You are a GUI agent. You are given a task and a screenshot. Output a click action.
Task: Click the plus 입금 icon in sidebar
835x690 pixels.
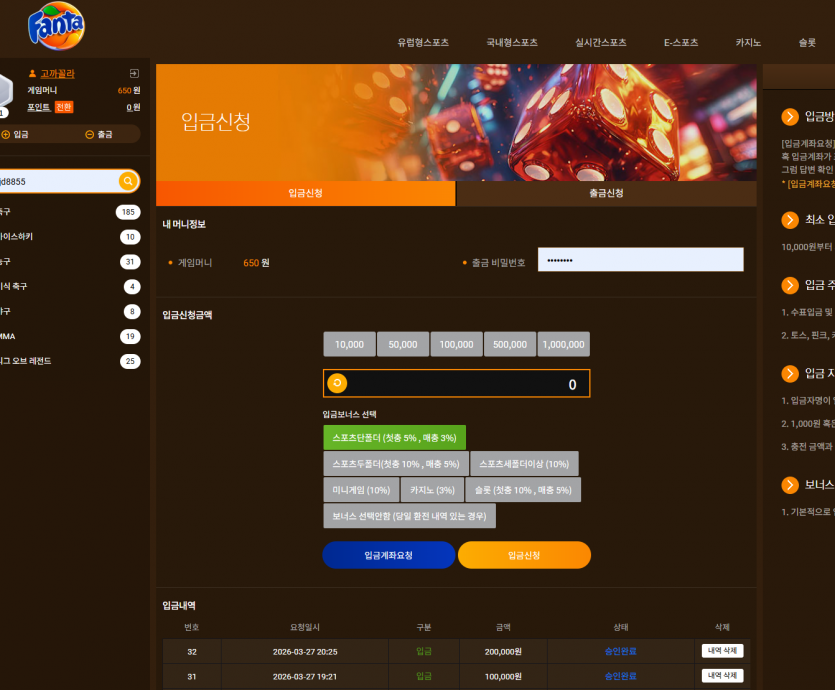click(6, 134)
